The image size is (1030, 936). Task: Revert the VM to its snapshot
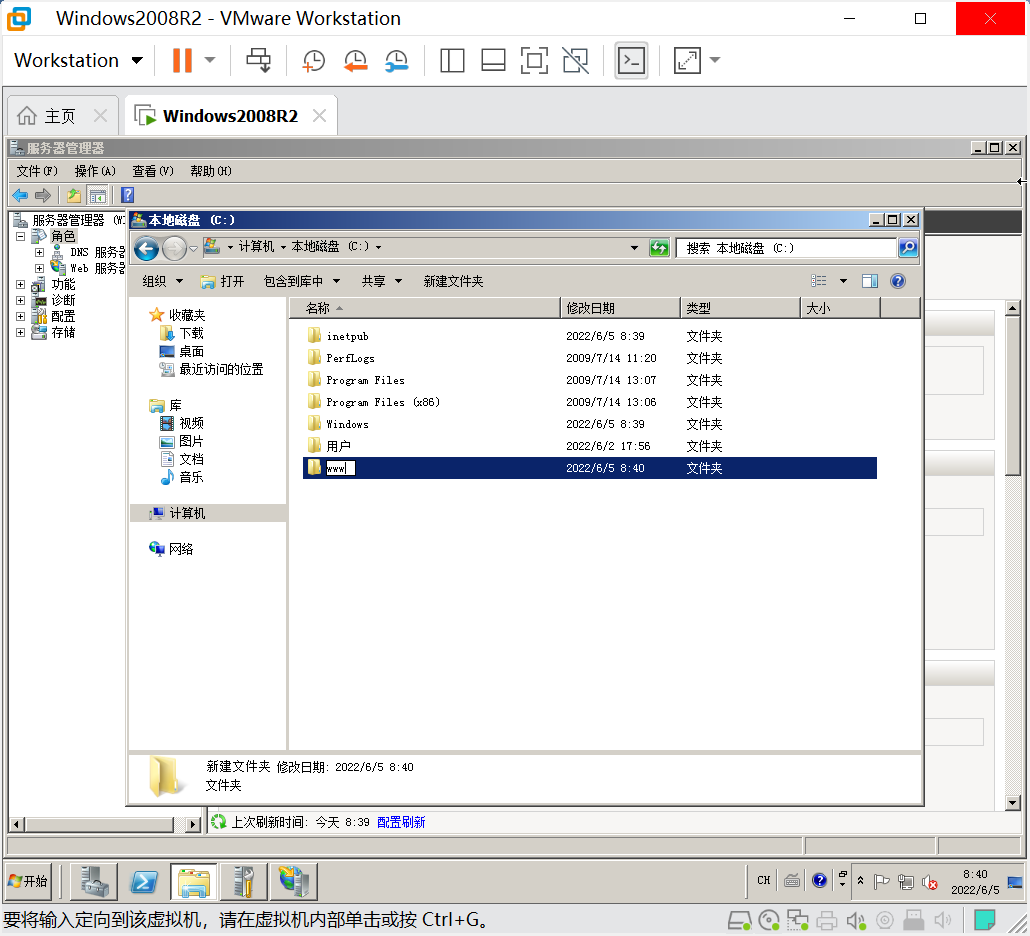(x=355, y=60)
